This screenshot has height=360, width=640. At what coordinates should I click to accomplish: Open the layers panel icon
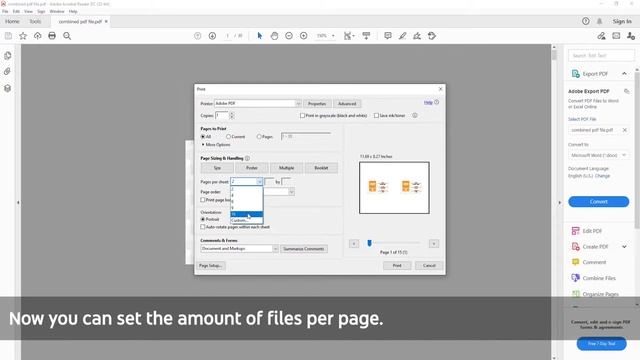(7, 88)
